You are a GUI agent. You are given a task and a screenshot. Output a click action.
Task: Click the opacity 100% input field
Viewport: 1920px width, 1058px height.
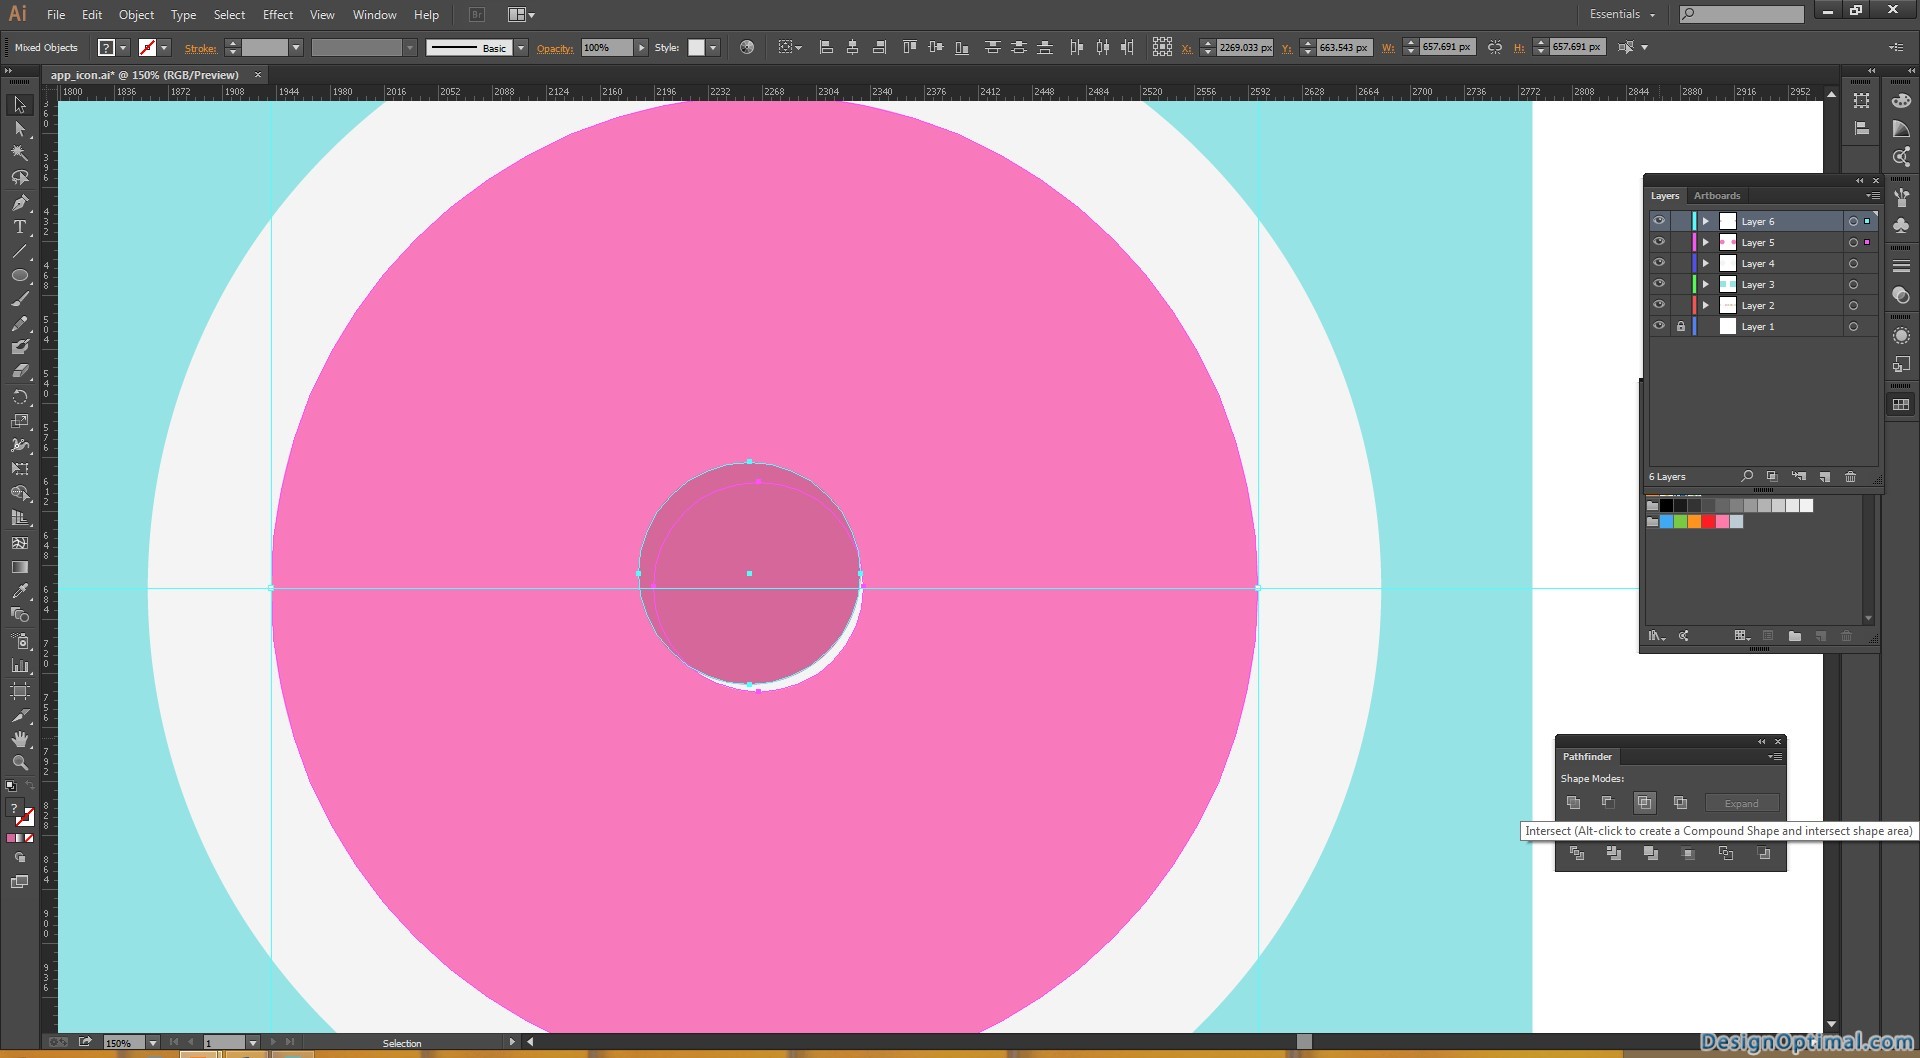[x=607, y=47]
